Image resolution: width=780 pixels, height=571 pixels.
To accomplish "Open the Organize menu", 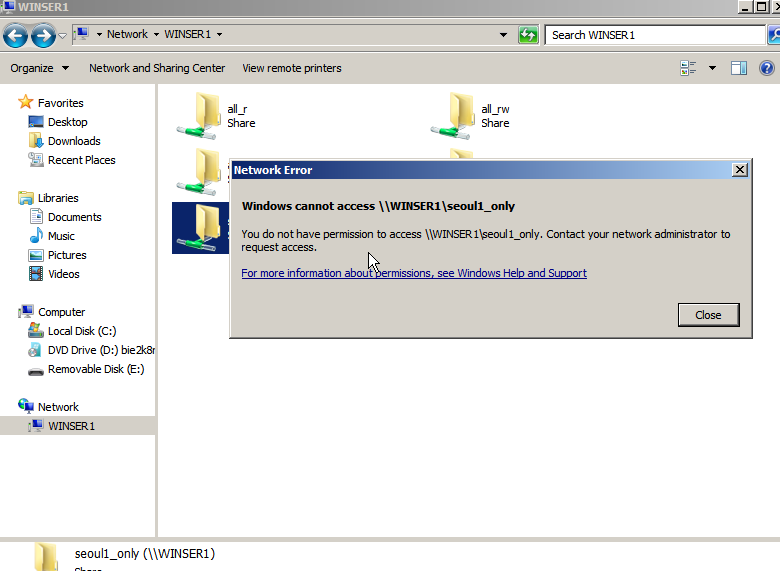I will pos(39,68).
